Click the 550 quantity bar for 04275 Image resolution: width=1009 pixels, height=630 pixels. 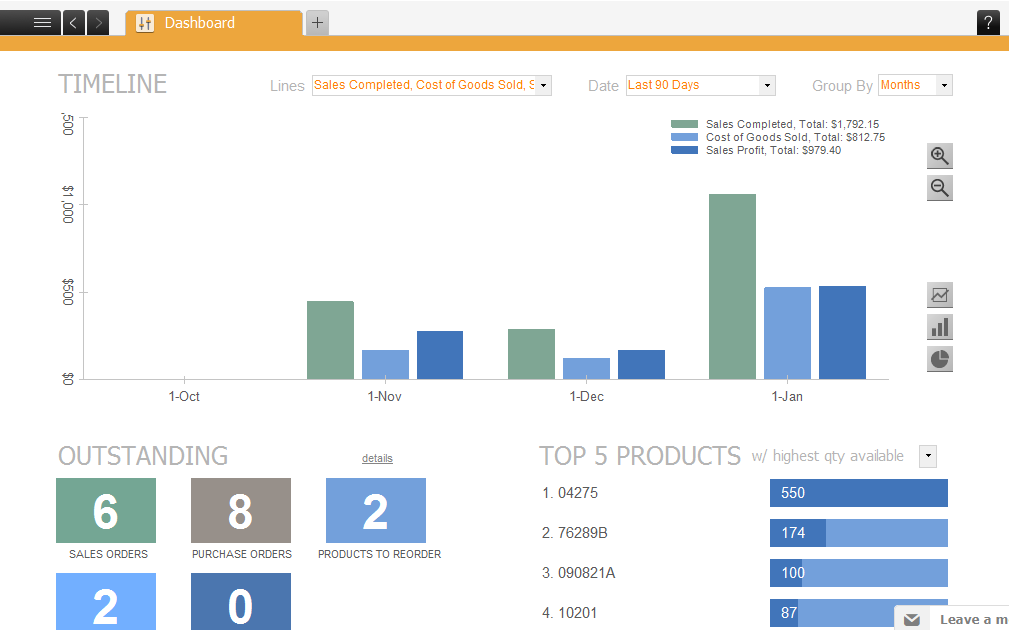pyautogui.click(x=858, y=493)
